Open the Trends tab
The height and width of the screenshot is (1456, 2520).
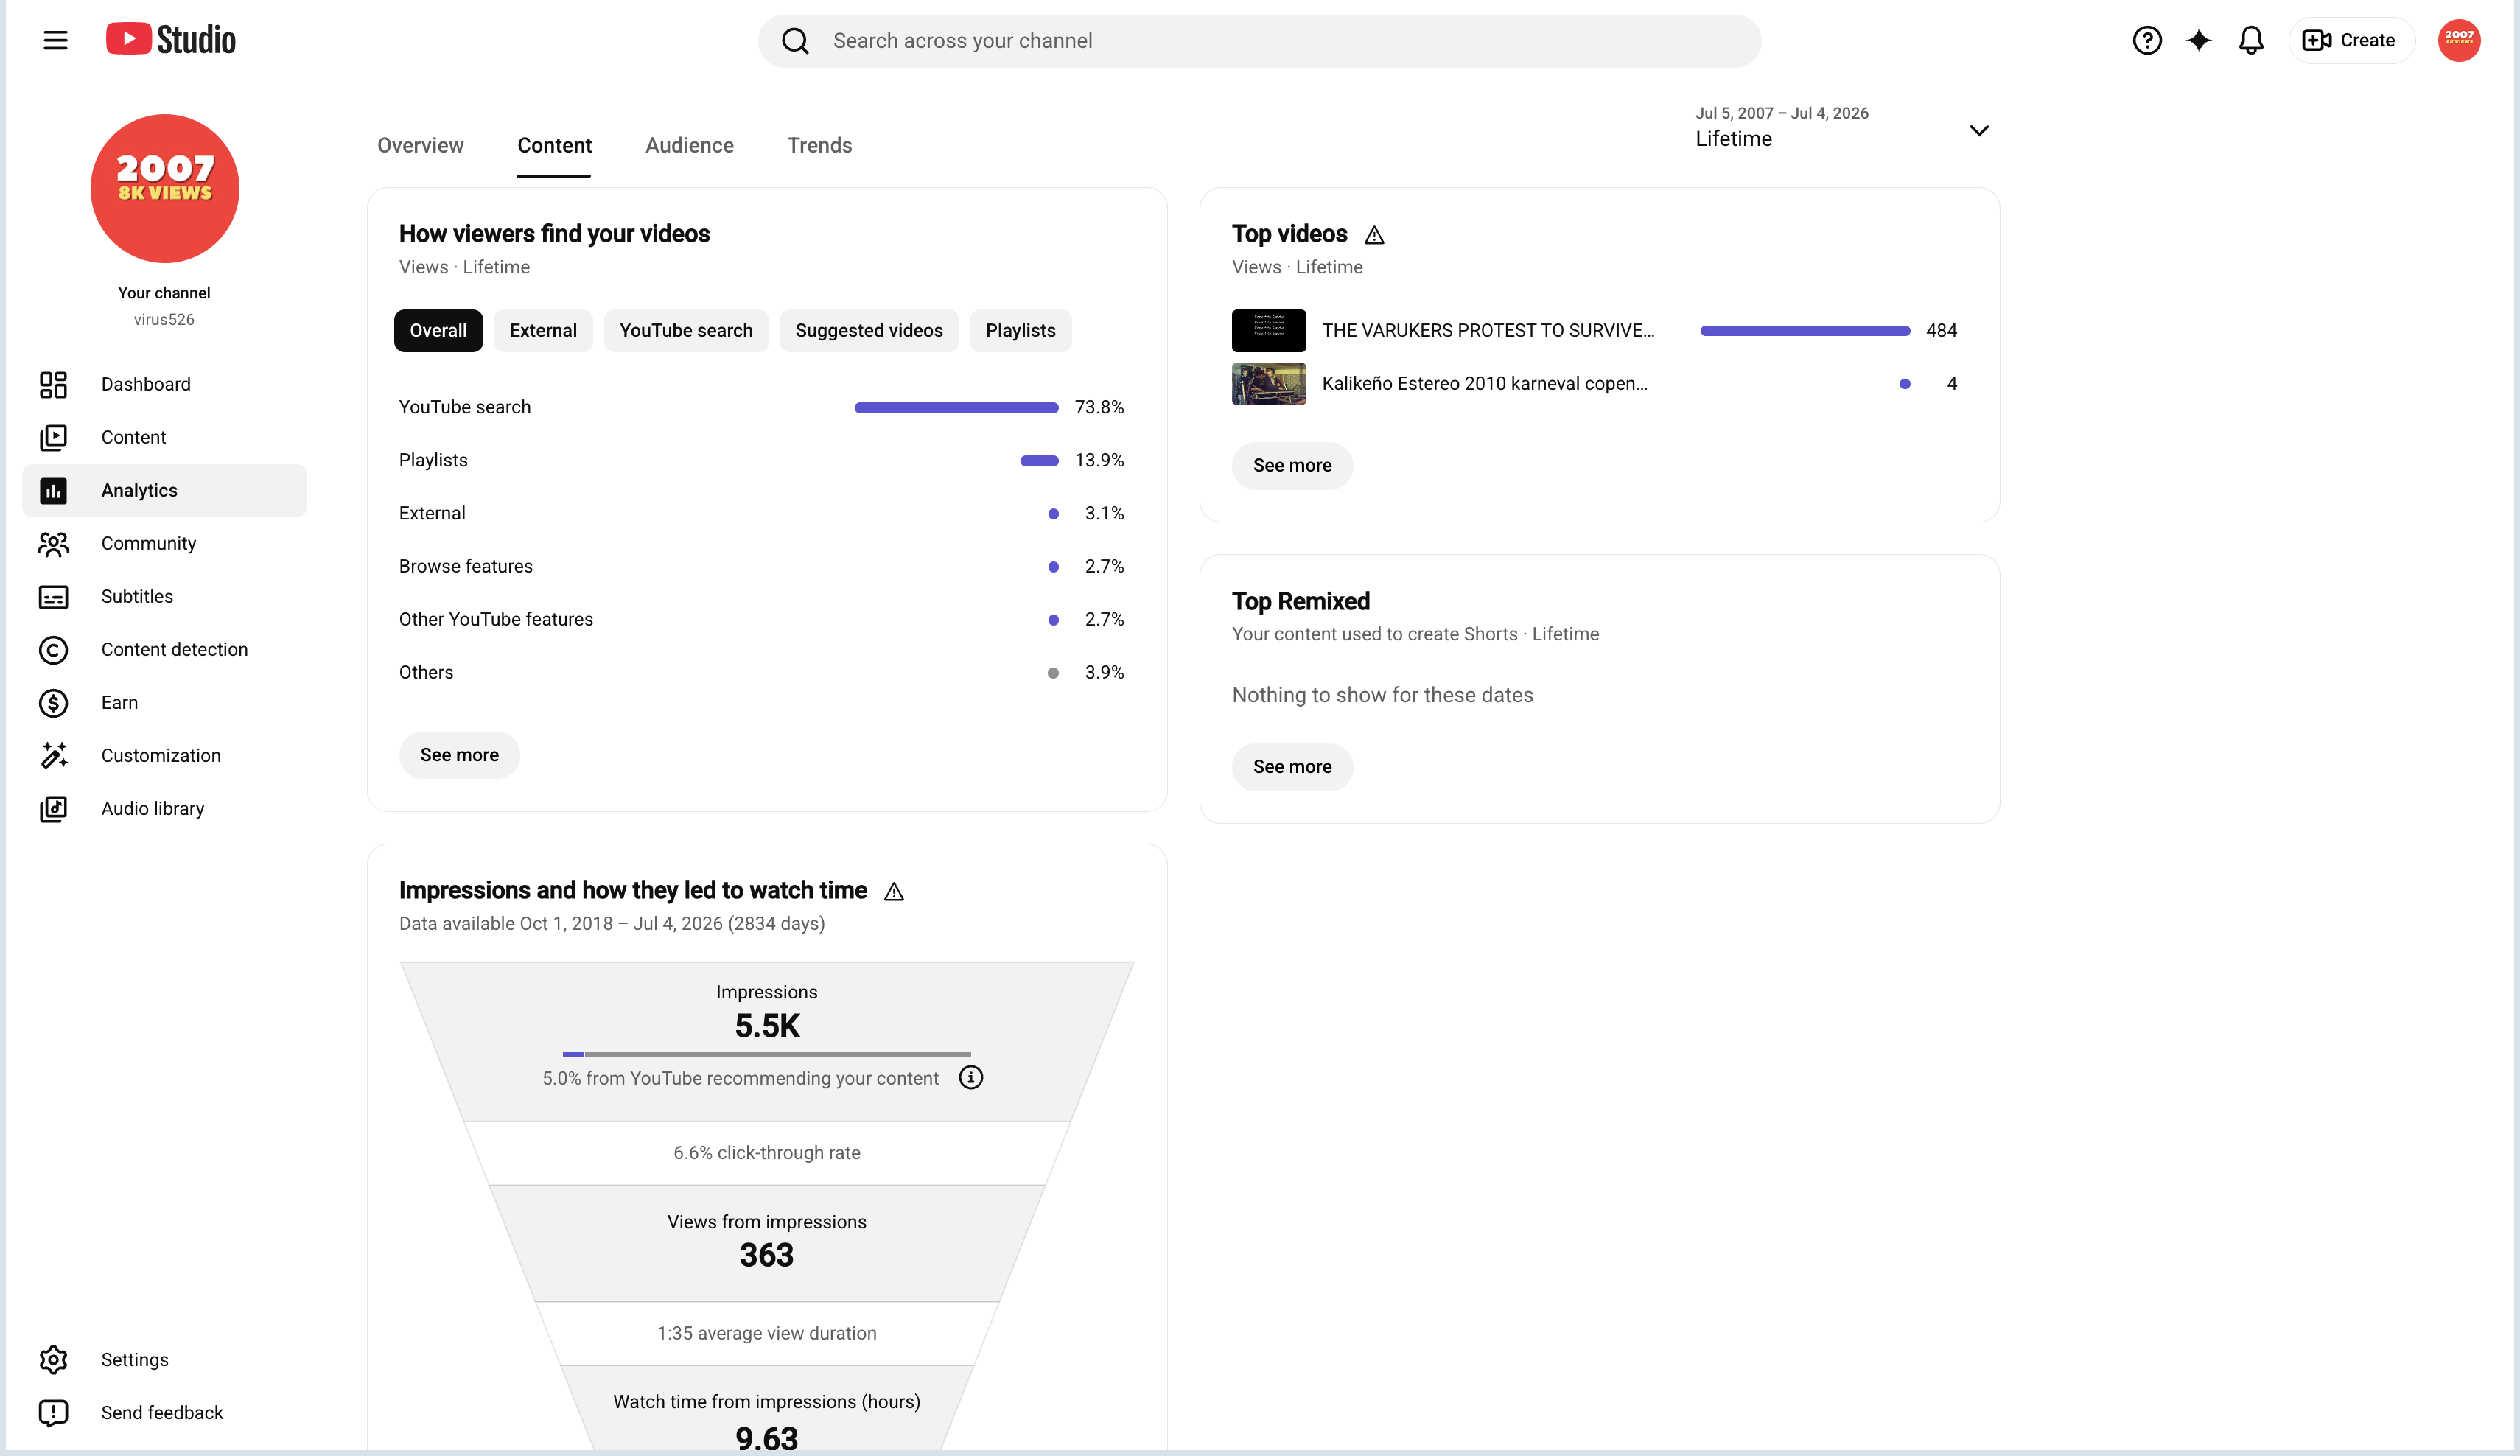819,145
